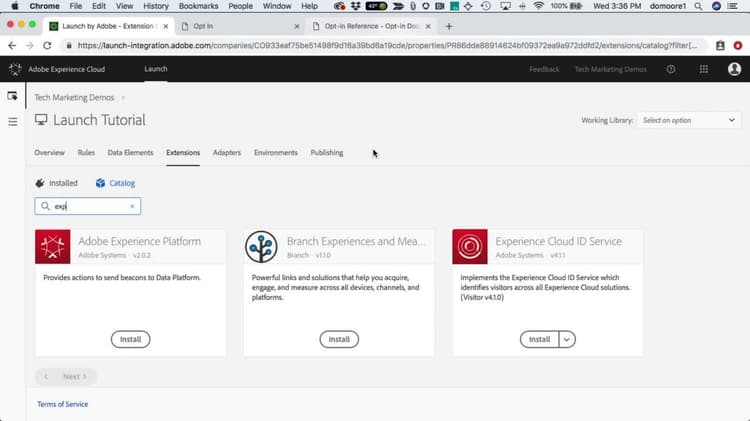Select the Extensions tab
The image size is (750, 421).
[183, 153]
